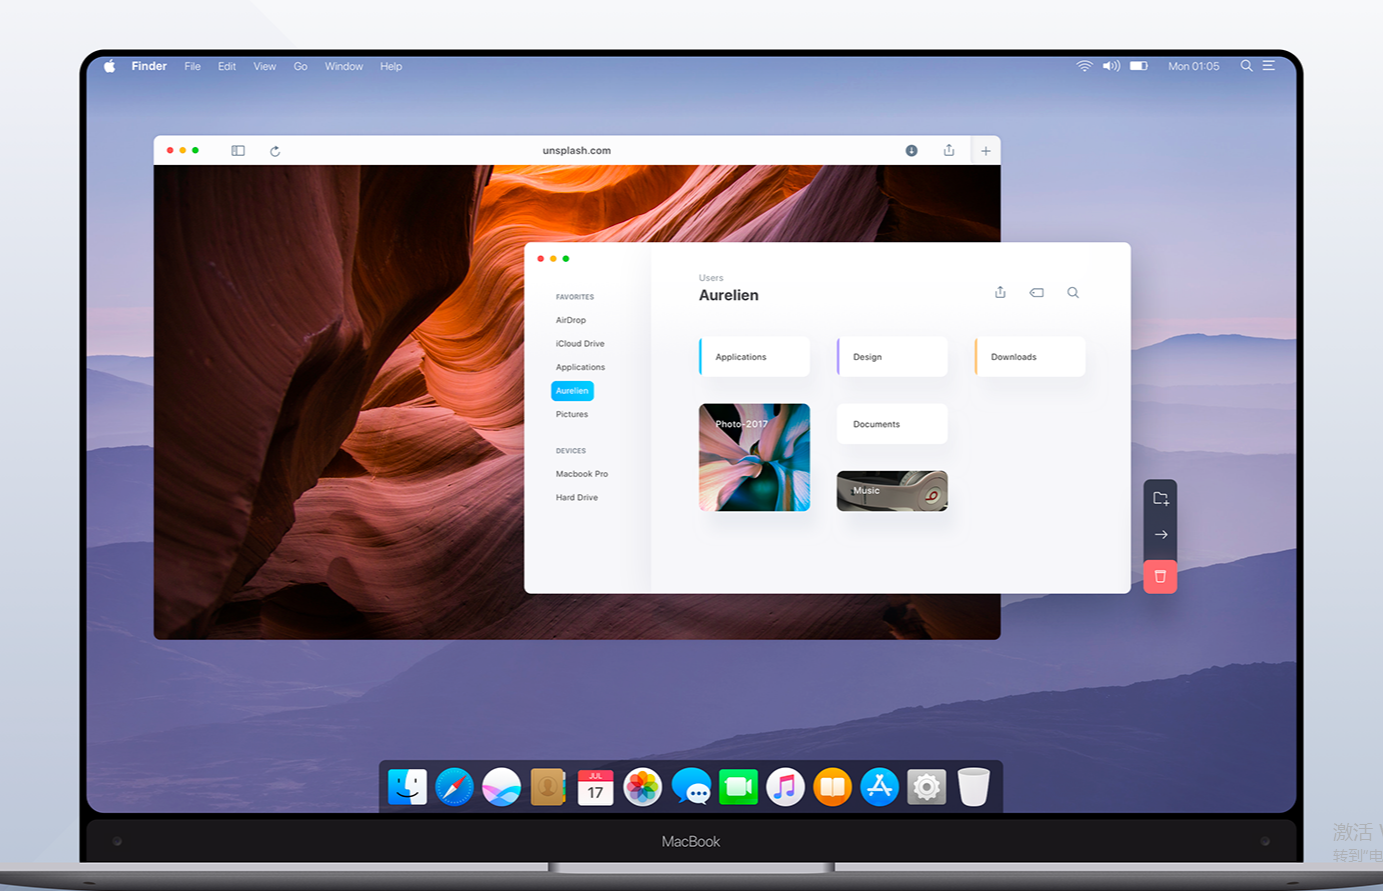1383x891 pixels.
Task: Open the Window menu in menu bar
Action: click(x=343, y=66)
